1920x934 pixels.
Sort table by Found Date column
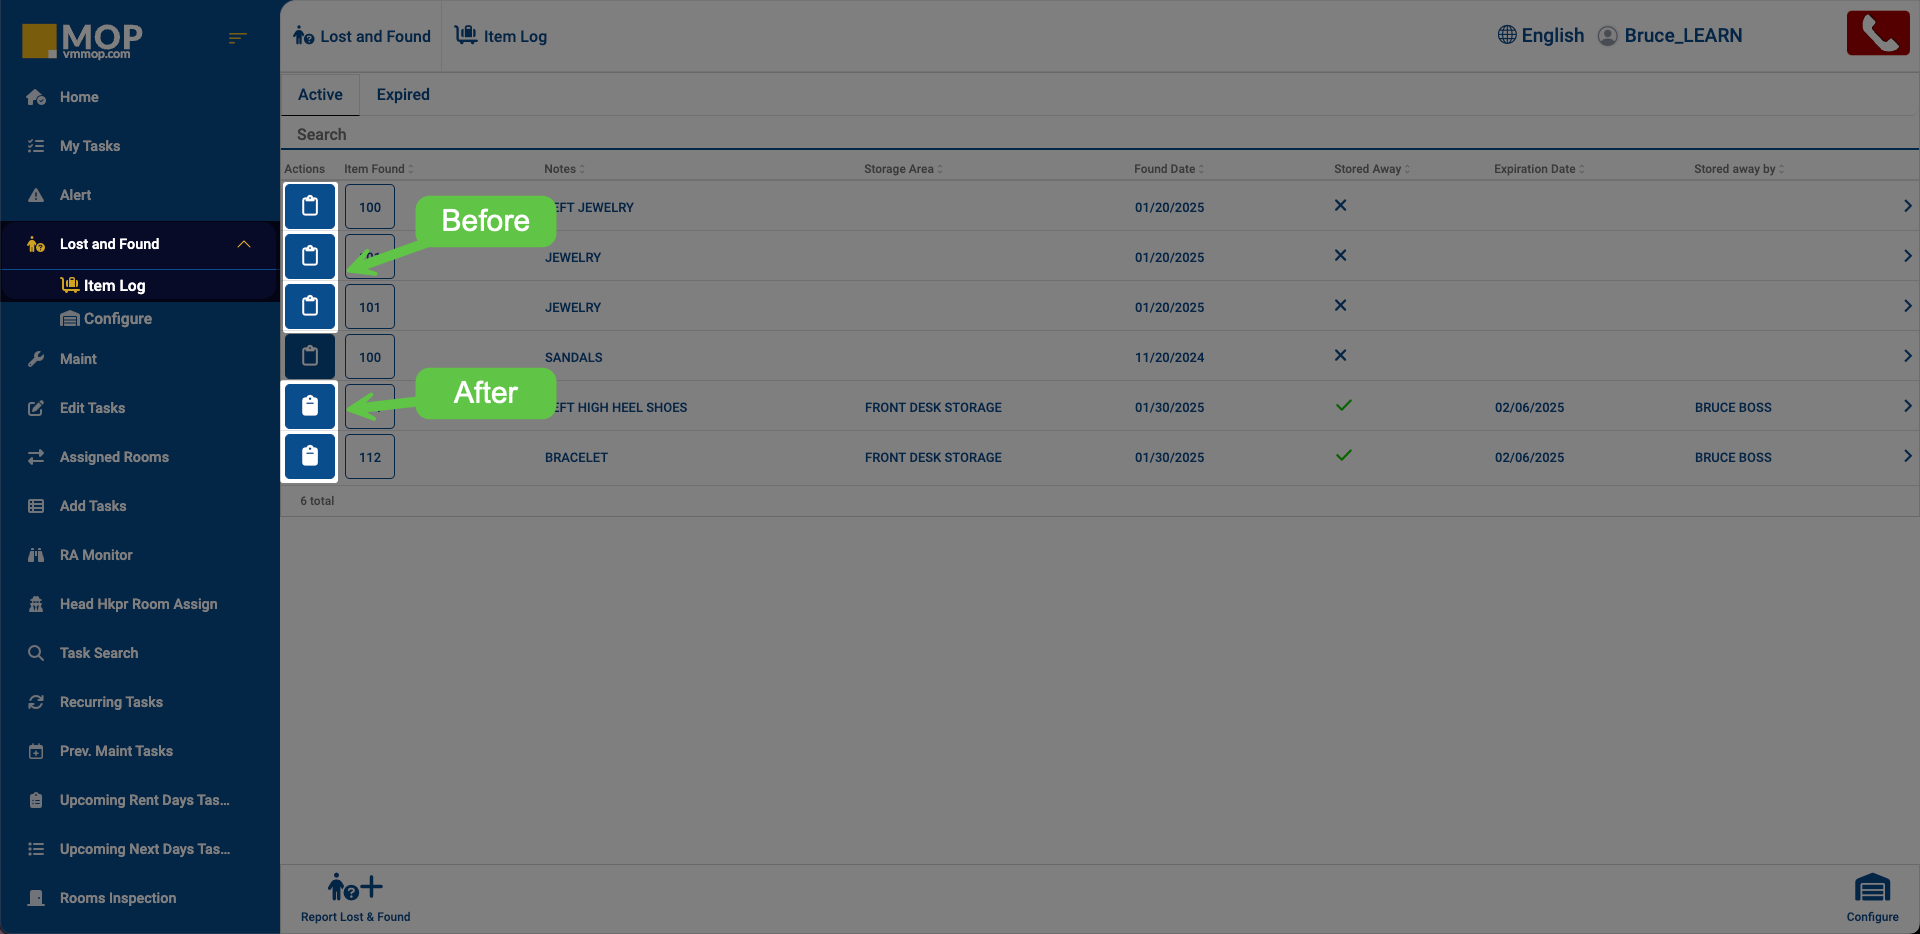tap(1164, 169)
